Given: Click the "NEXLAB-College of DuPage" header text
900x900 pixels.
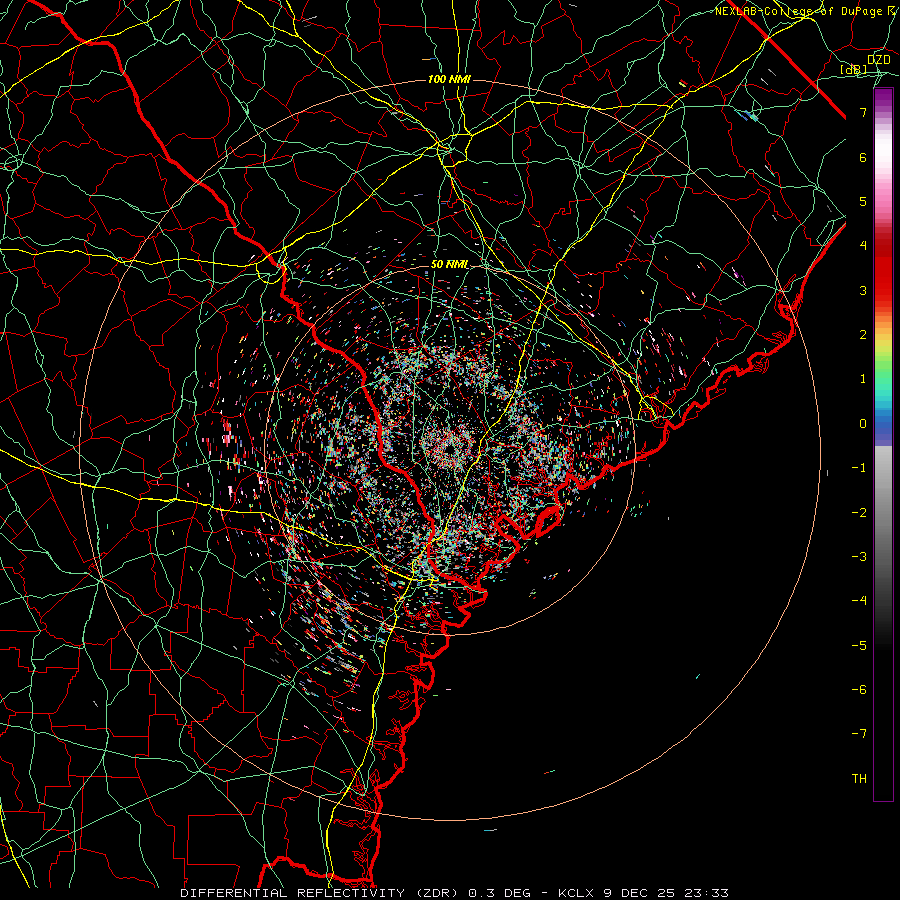Looking at the screenshot, I should pyautogui.click(x=801, y=11).
